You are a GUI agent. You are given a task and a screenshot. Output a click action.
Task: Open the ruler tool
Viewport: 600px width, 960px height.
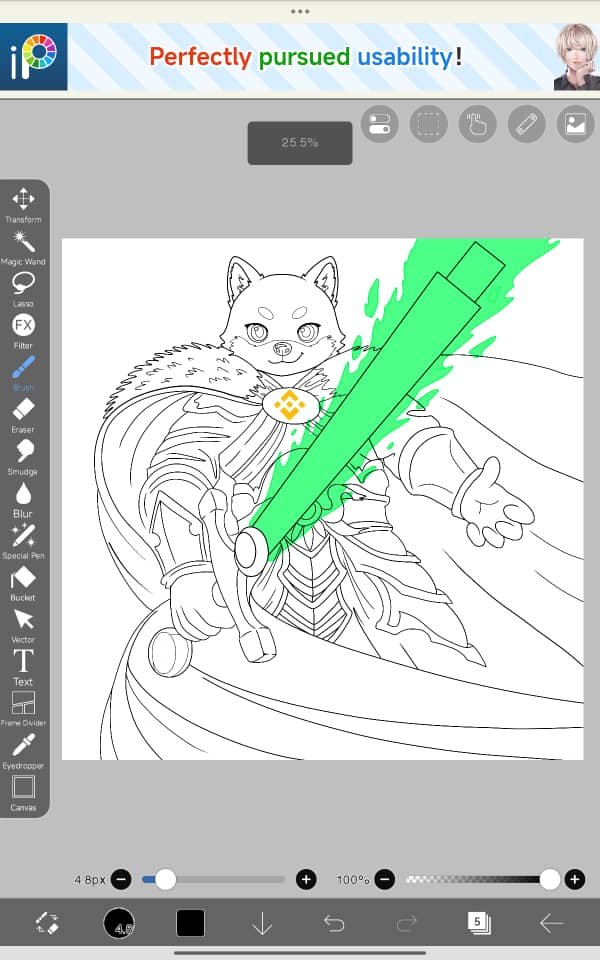[527, 124]
